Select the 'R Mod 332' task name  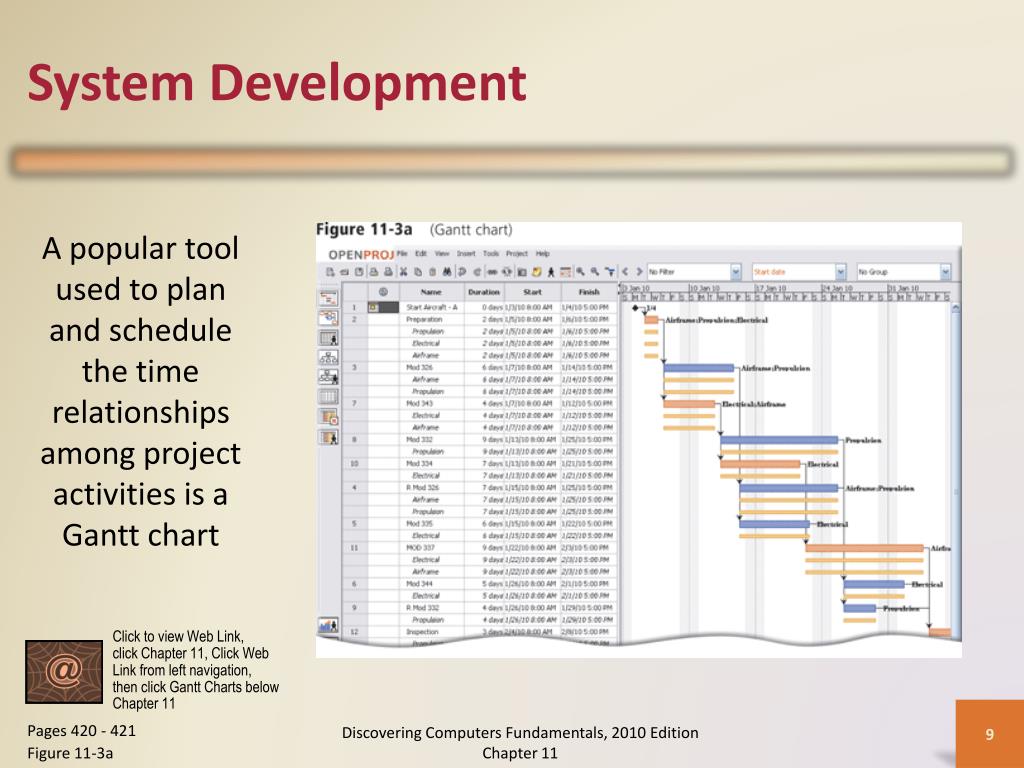(x=423, y=608)
